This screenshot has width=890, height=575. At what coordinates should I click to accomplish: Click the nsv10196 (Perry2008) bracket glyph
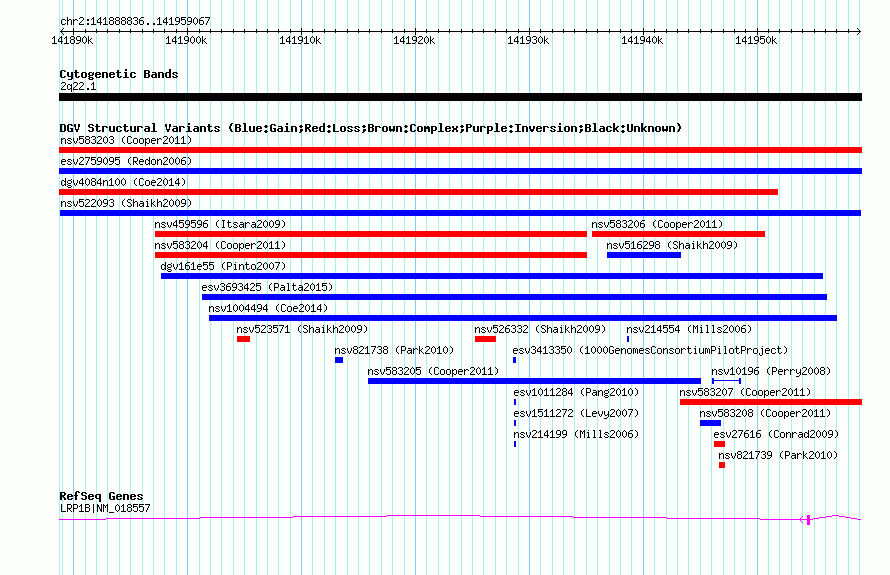pyautogui.click(x=727, y=381)
